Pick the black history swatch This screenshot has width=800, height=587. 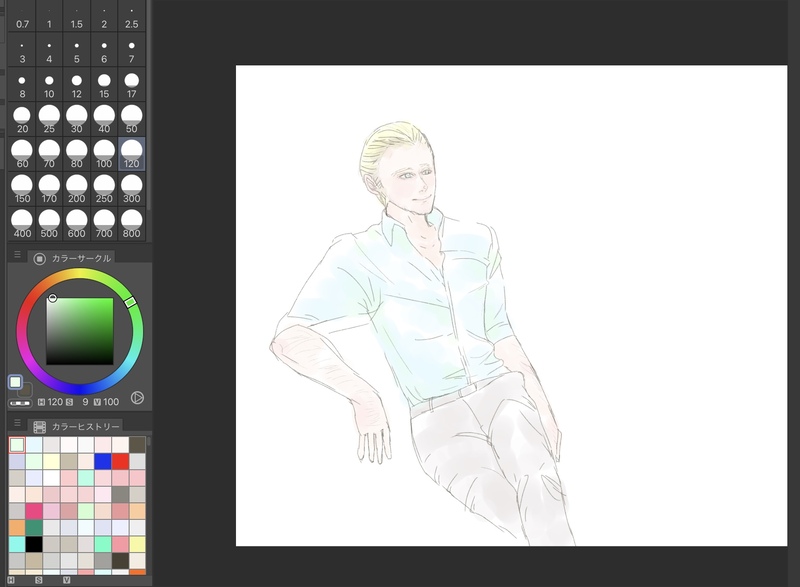pyautogui.click(x=34, y=544)
